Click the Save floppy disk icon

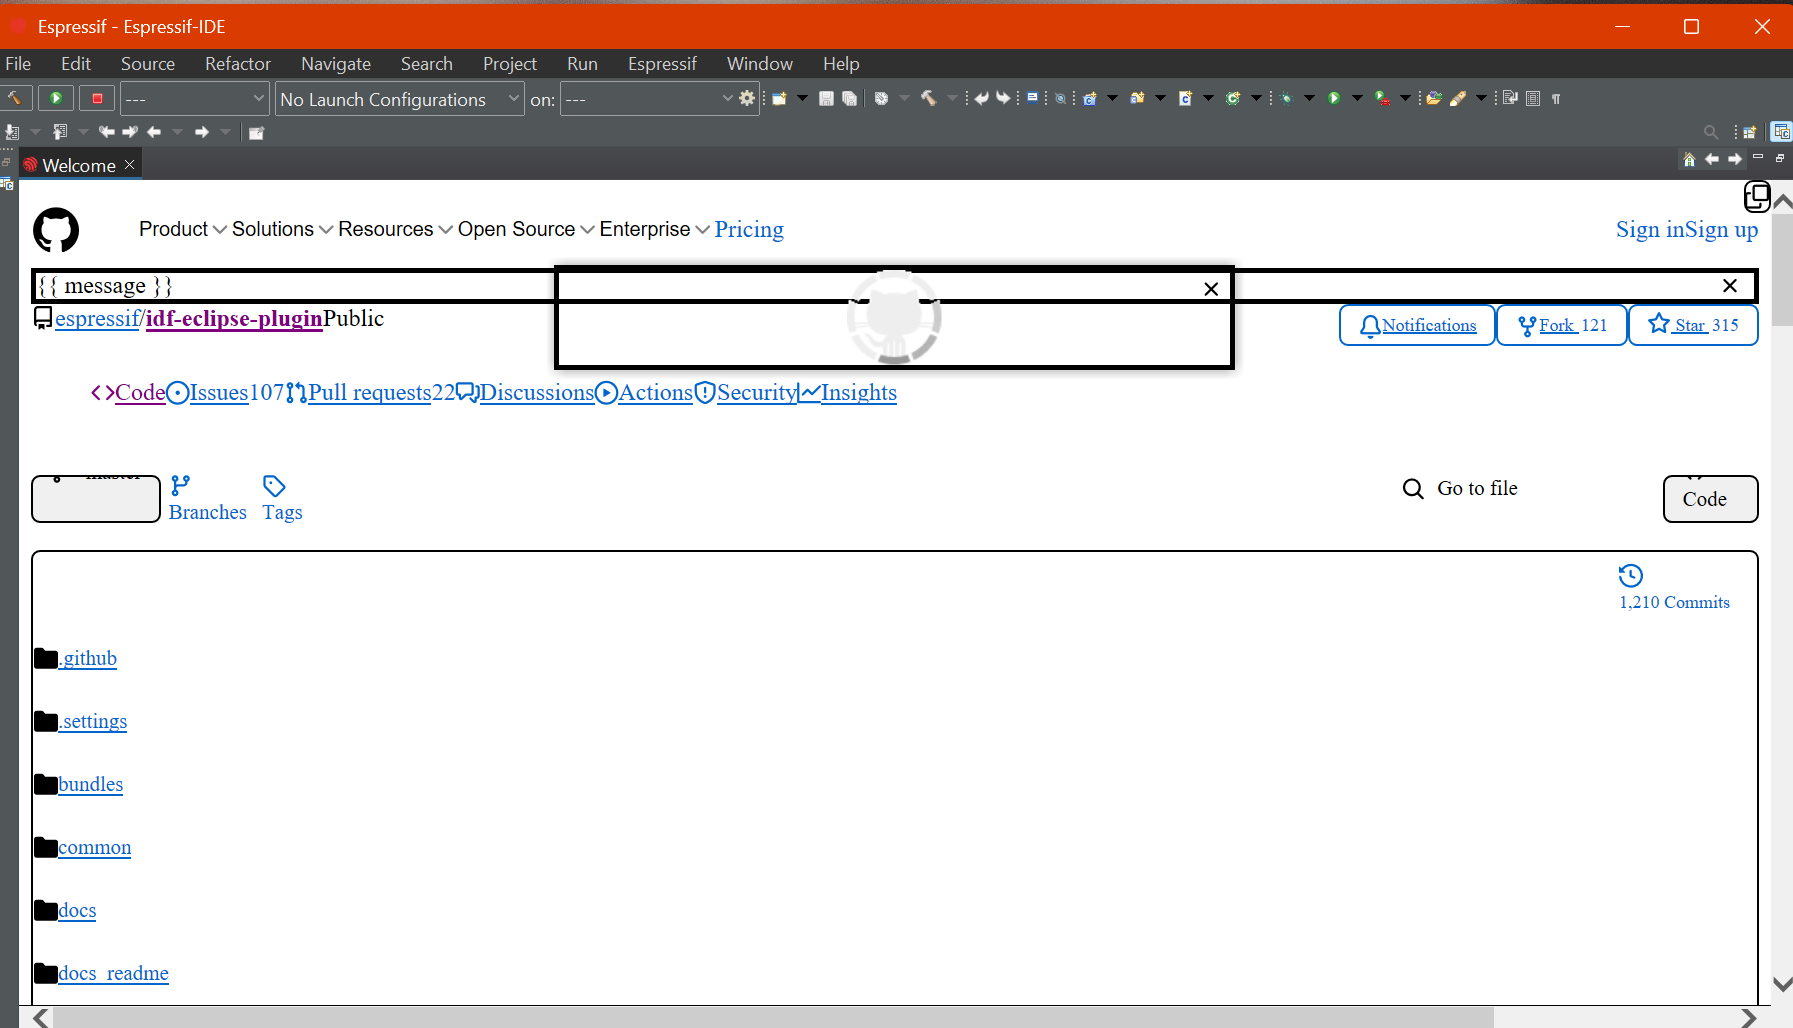[x=826, y=98]
